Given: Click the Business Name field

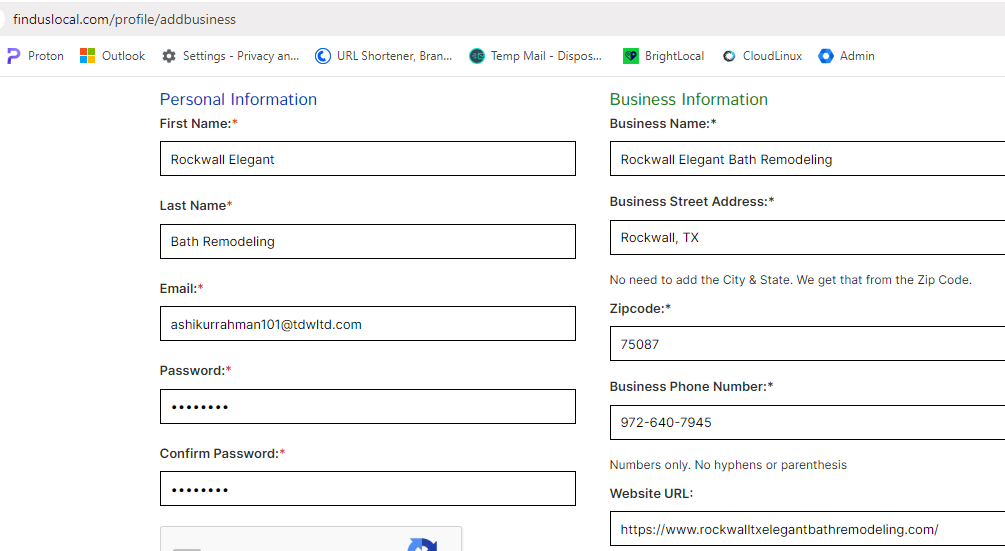Looking at the screenshot, I should pos(808,159).
